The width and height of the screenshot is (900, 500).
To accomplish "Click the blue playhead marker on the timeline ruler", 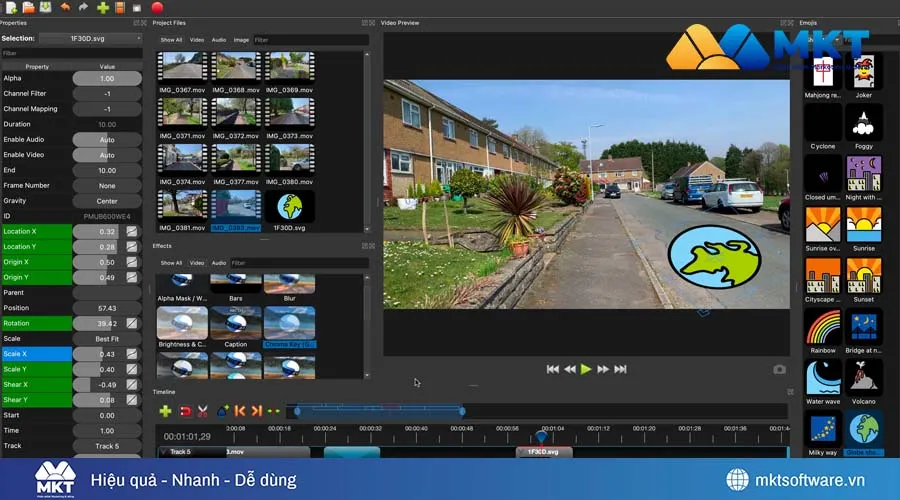I will click(x=541, y=436).
